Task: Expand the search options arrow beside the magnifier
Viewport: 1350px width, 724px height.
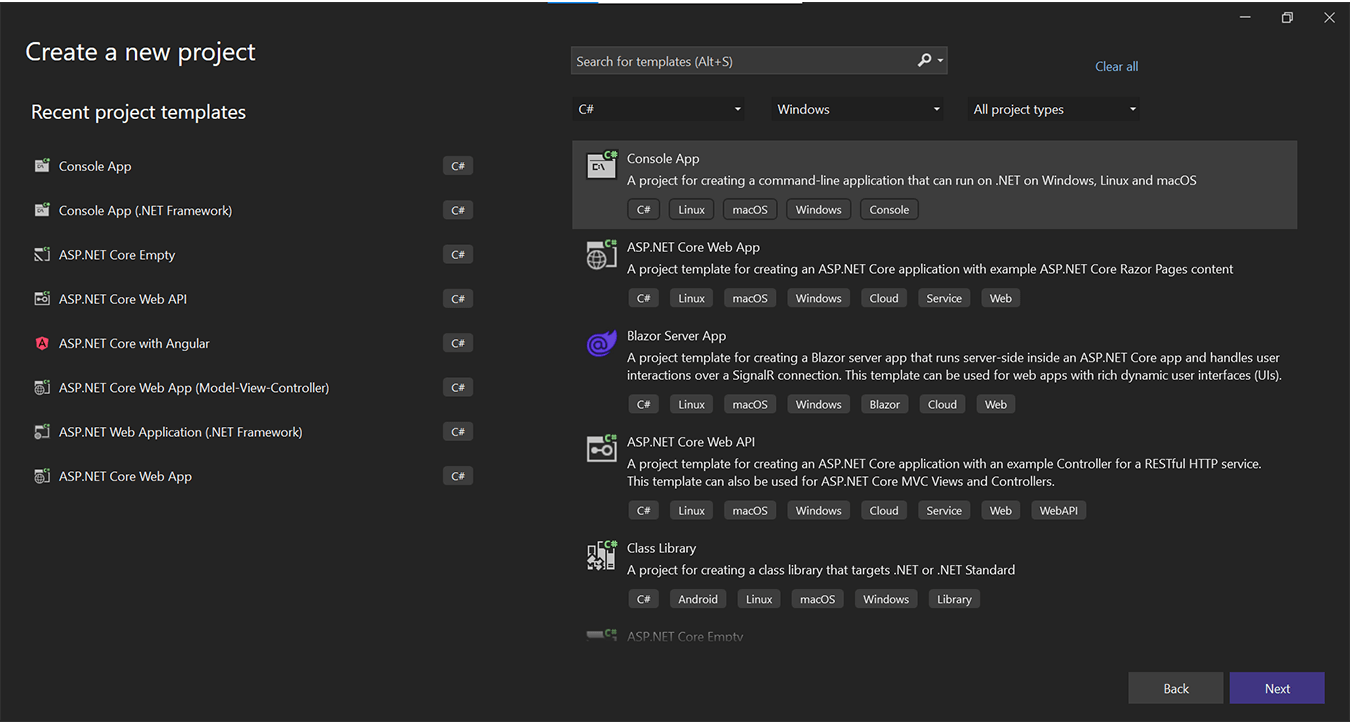Action: click(x=940, y=61)
